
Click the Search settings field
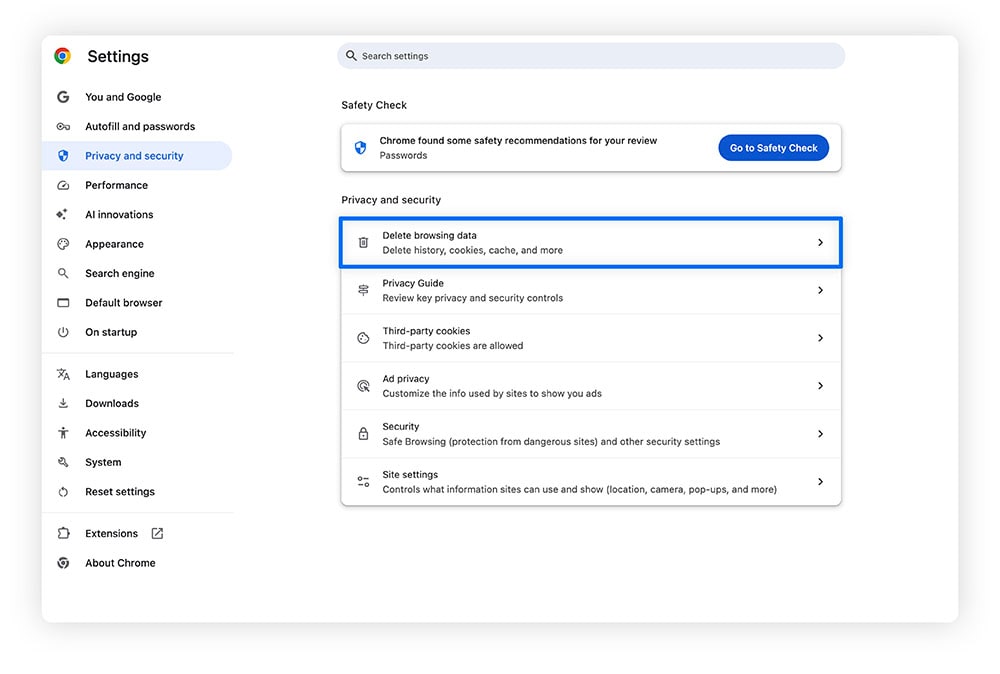pos(591,55)
